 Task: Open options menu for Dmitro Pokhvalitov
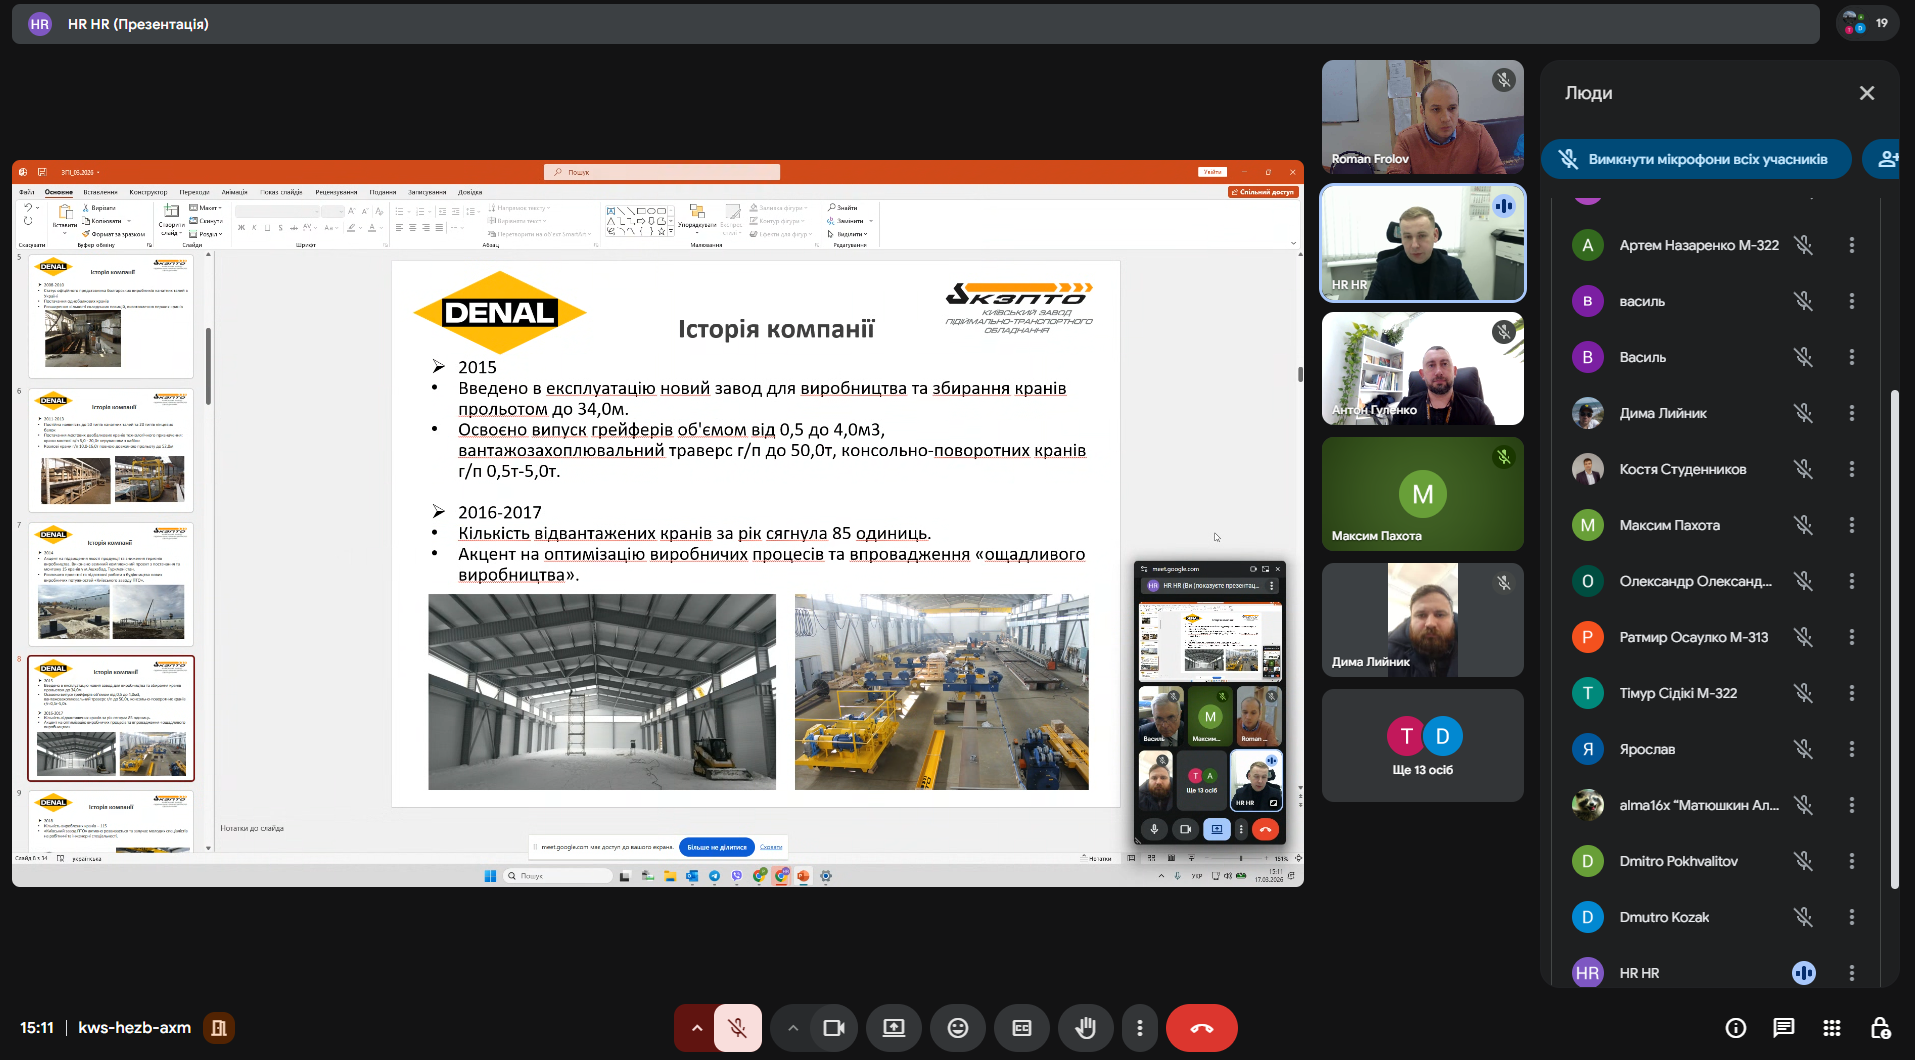tap(1851, 861)
